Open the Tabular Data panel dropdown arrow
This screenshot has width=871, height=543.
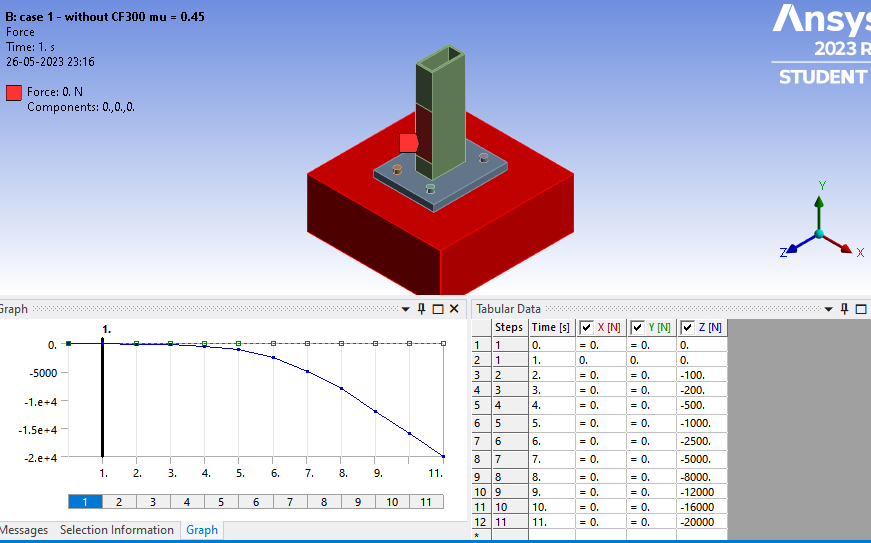(829, 309)
